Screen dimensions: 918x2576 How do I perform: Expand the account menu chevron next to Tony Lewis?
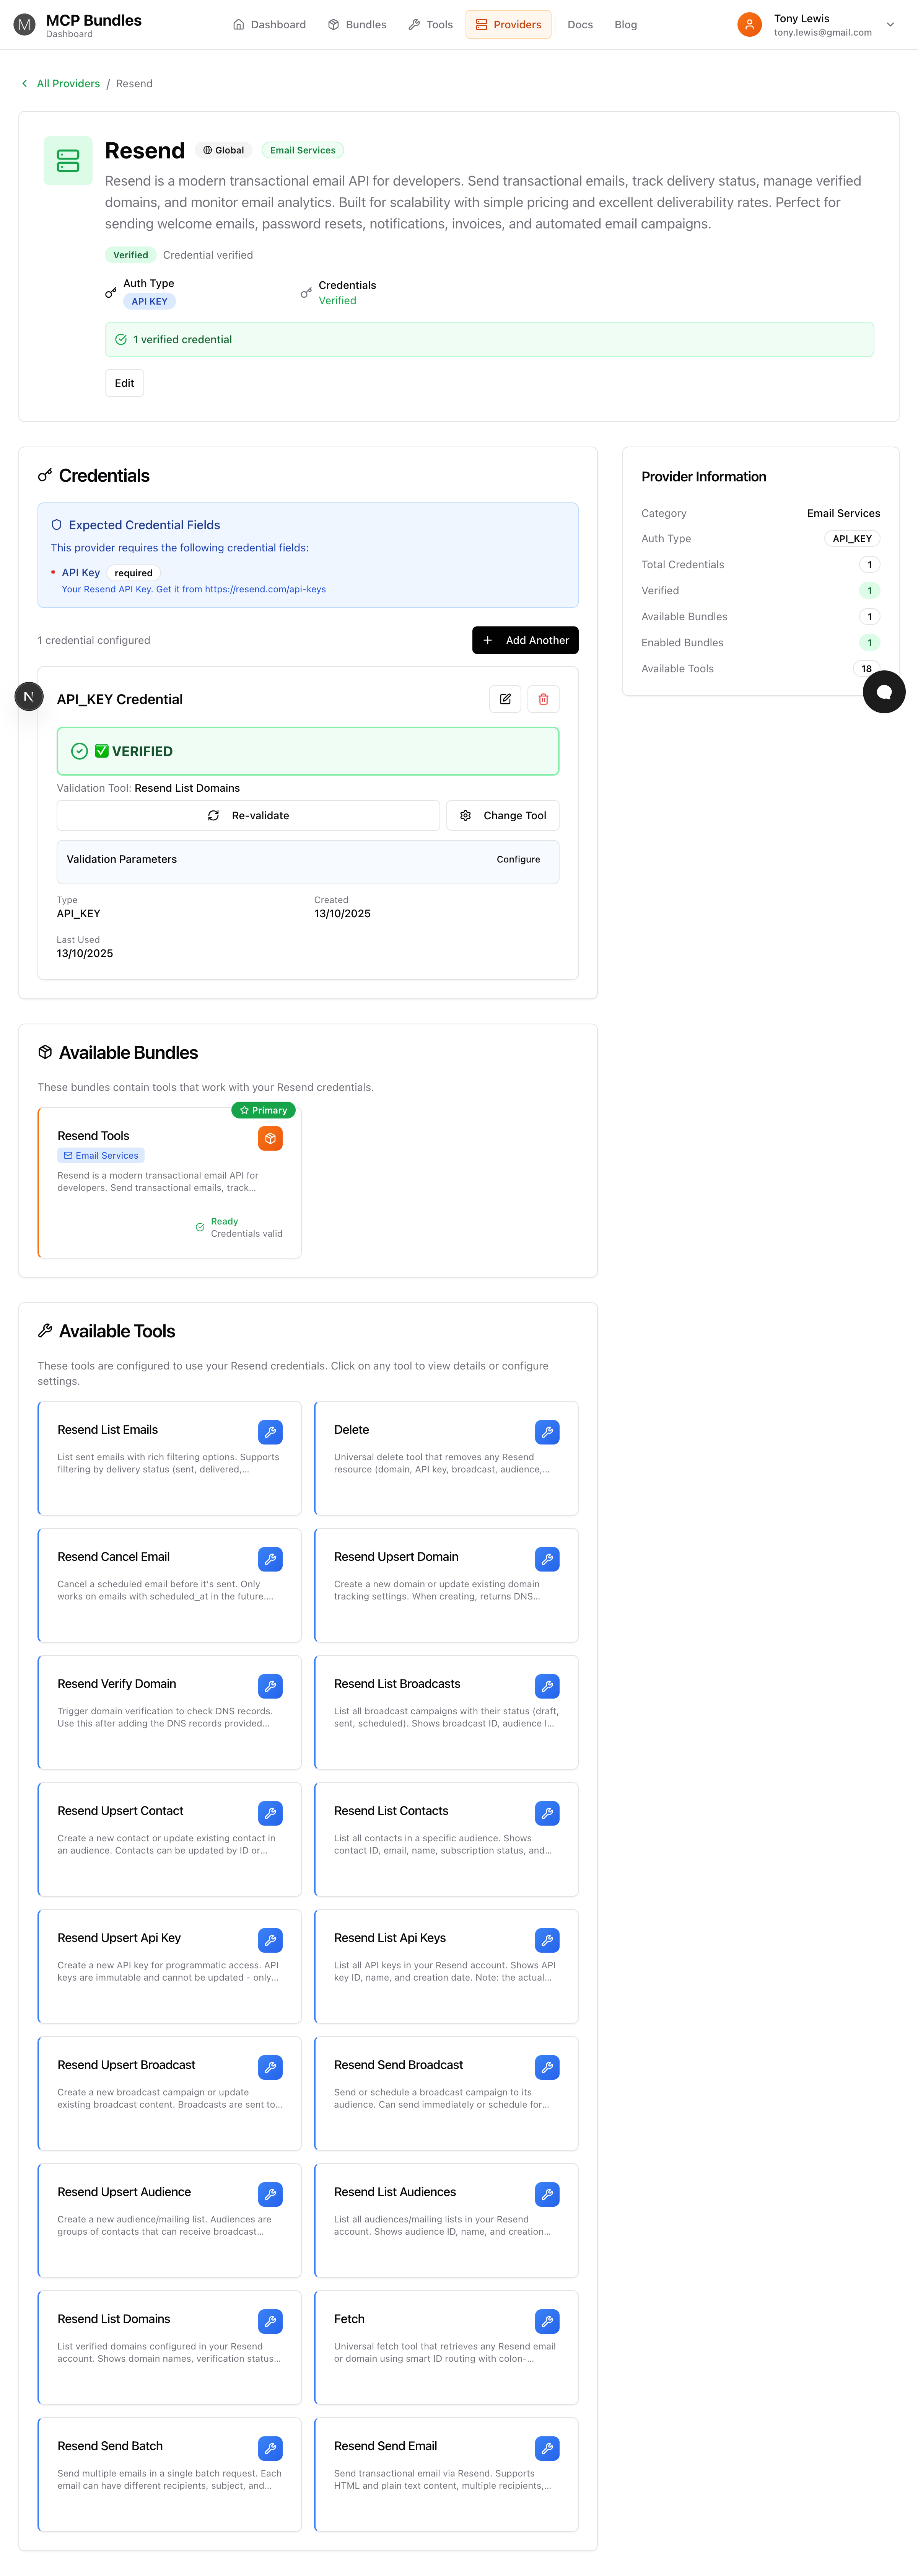(890, 24)
